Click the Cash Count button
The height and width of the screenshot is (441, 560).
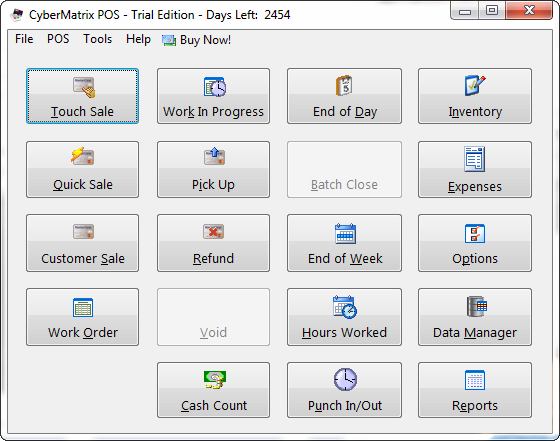coord(214,390)
